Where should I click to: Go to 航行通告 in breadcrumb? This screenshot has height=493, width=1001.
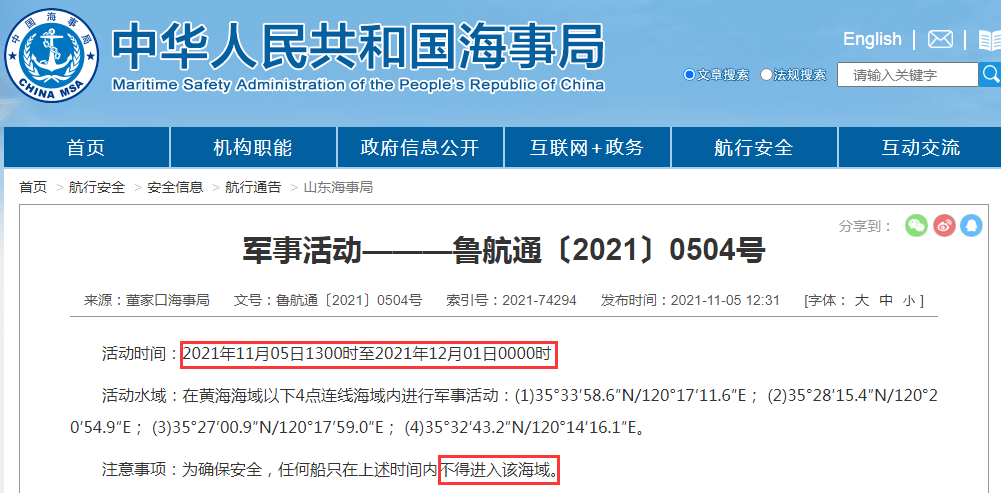click(x=253, y=187)
